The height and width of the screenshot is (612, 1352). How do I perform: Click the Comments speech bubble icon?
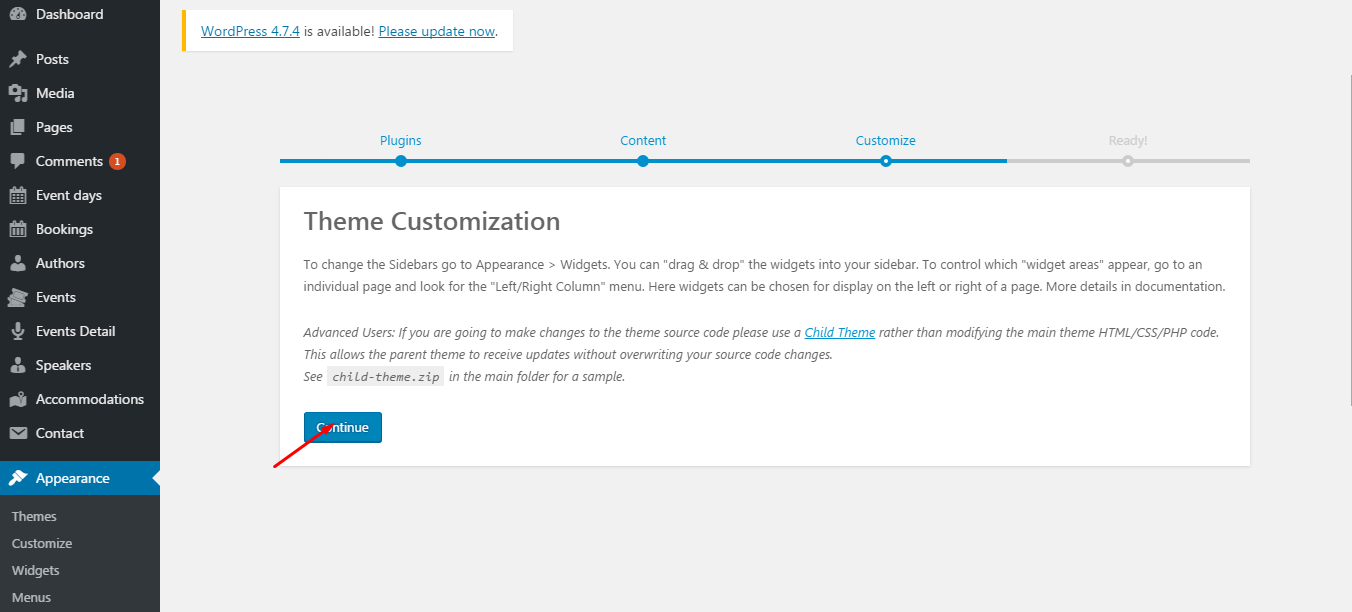coord(18,161)
